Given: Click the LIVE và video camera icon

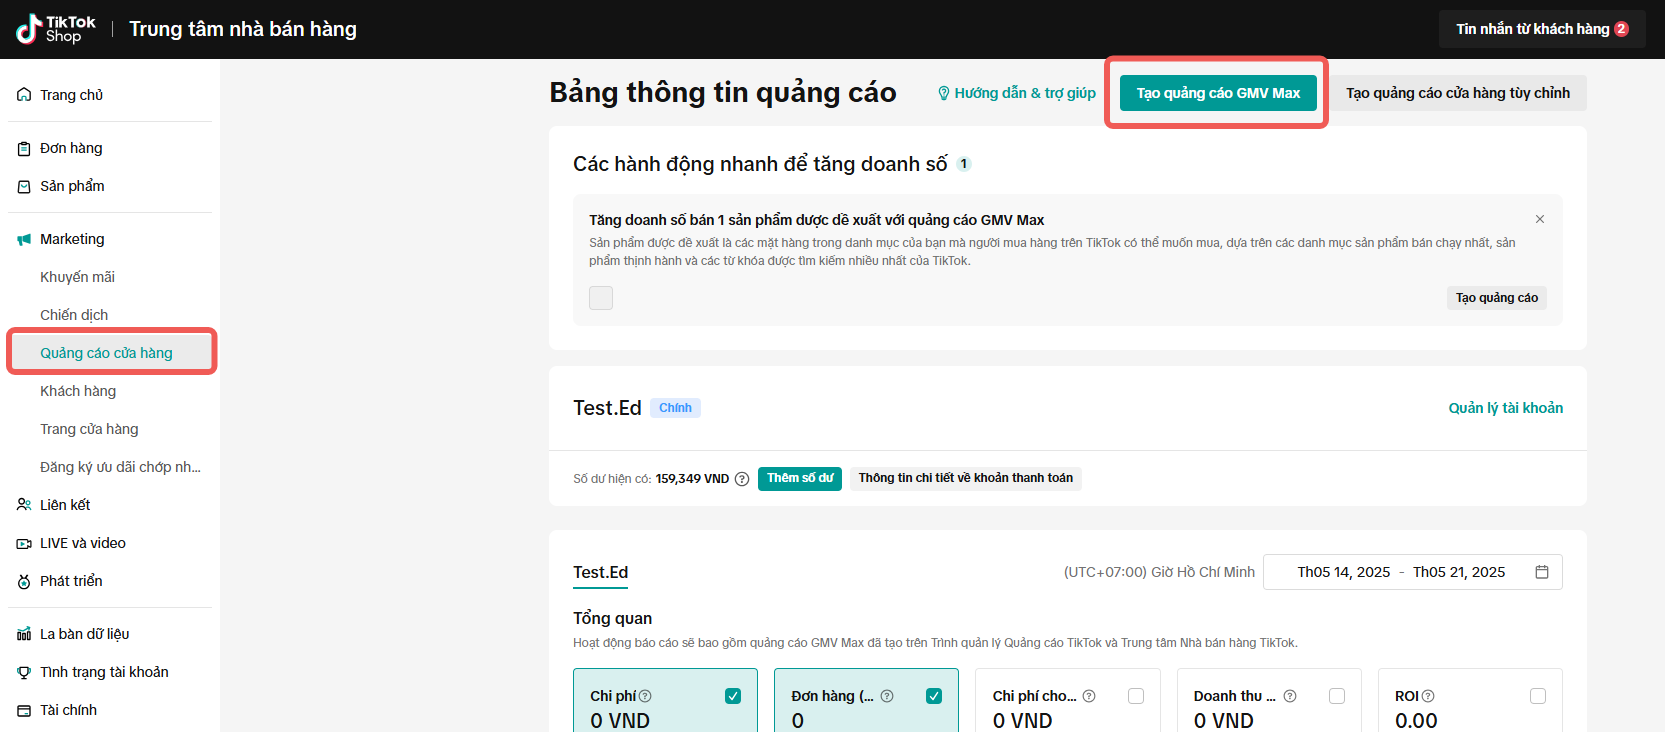Looking at the screenshot, I should (24, 543).
